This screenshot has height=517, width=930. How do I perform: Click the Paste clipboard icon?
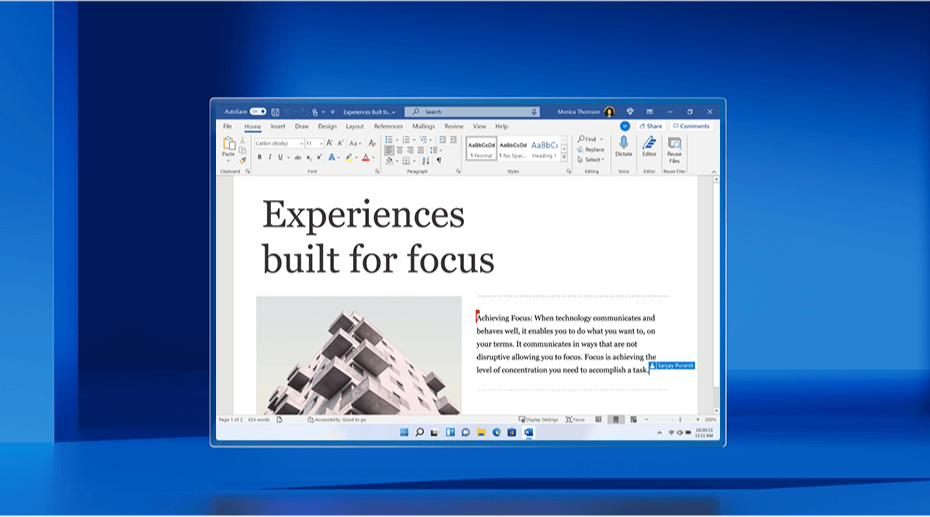coord(228,145)
